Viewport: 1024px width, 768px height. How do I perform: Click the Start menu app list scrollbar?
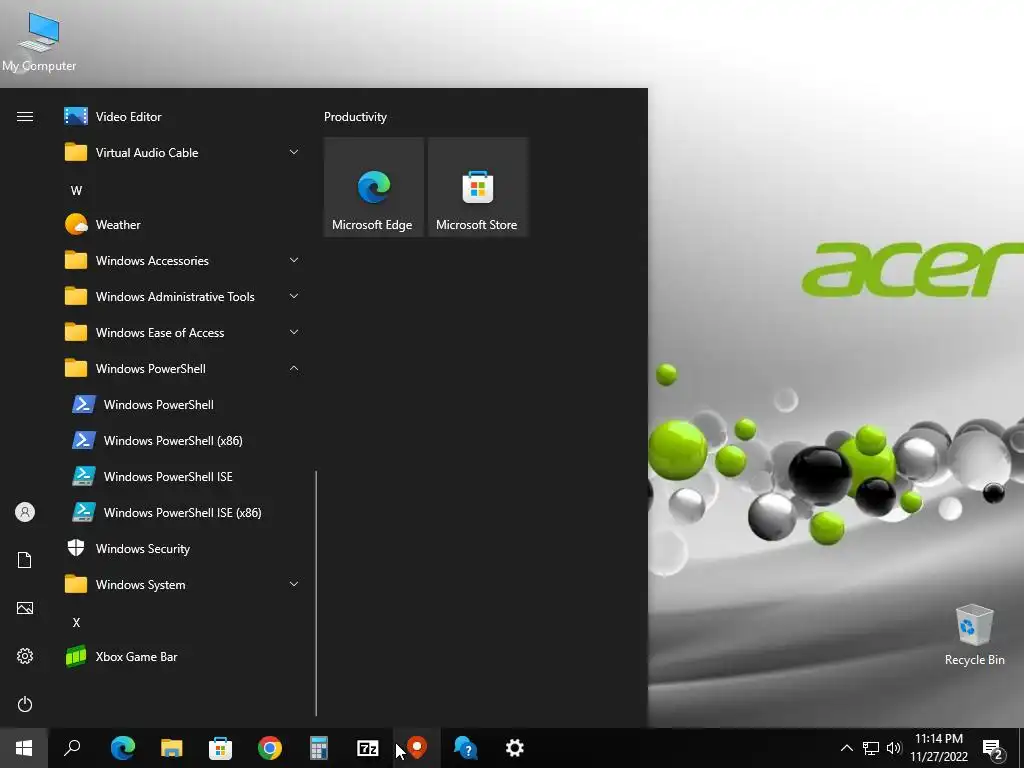(x=316, y=593)
